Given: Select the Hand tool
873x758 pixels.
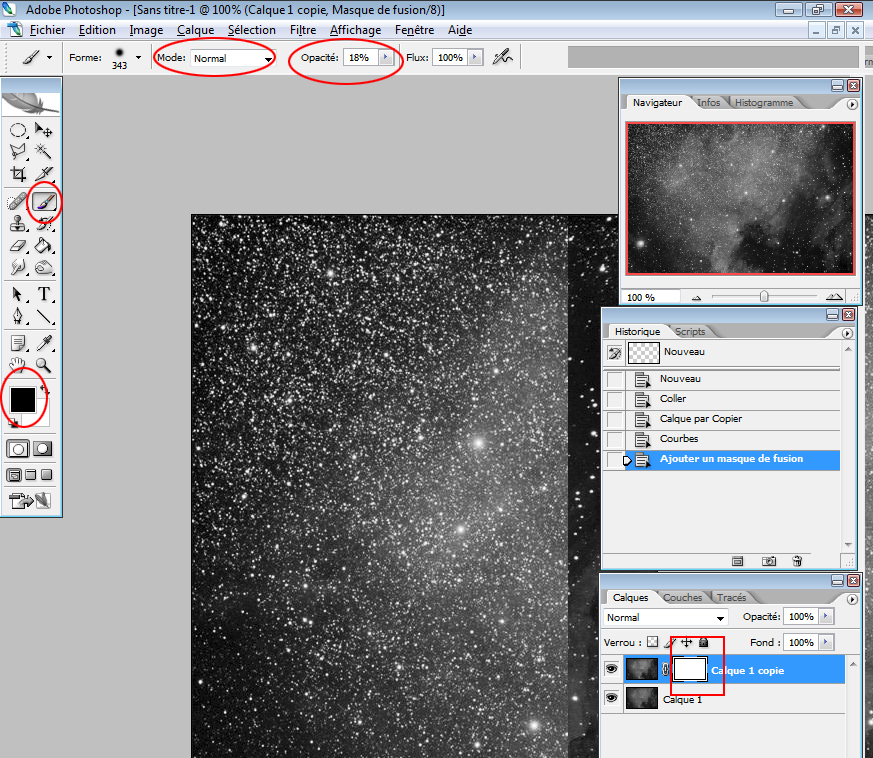Looking at the screenshot, I should pos(18,365).
